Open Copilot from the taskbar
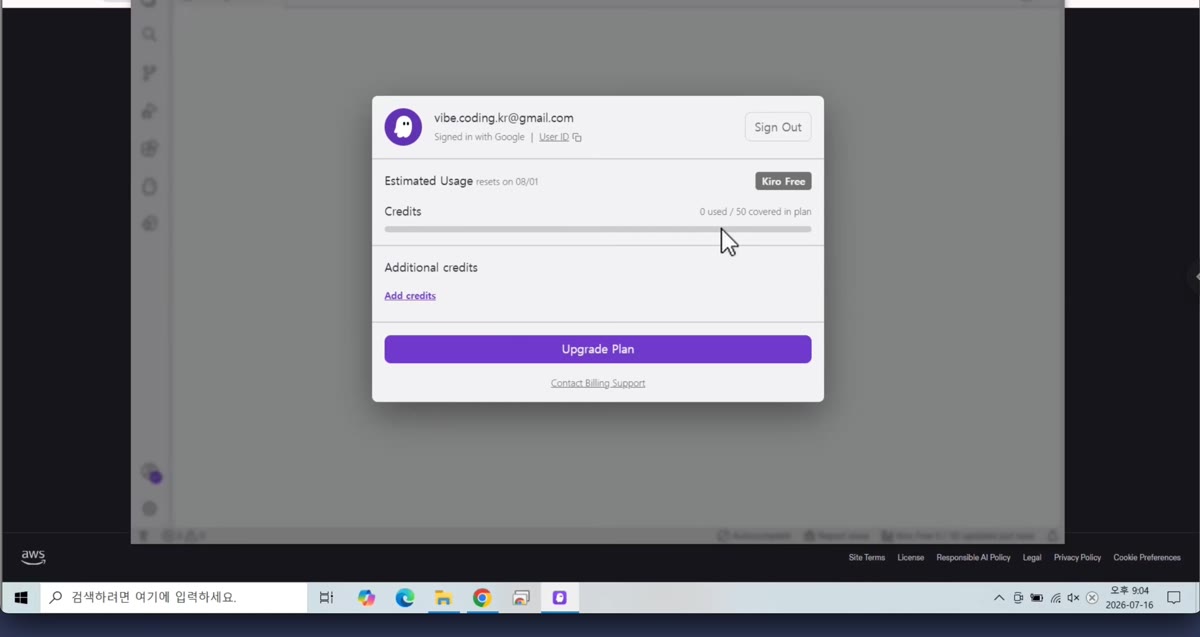 (366, 598)
